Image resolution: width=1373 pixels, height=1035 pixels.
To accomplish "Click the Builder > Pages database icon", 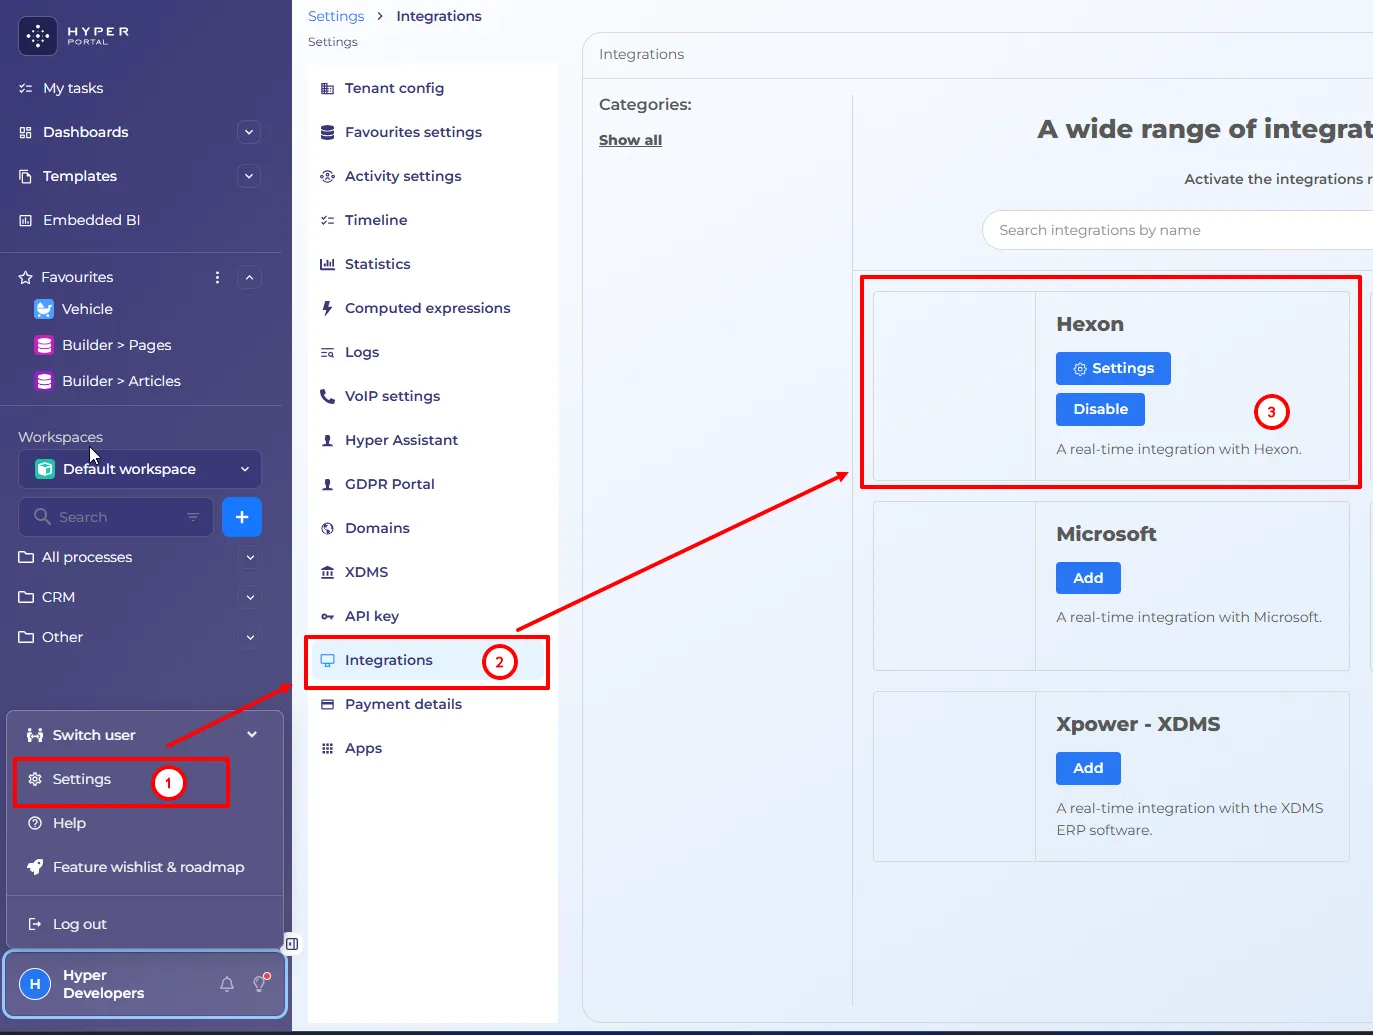I will point(44,345).
